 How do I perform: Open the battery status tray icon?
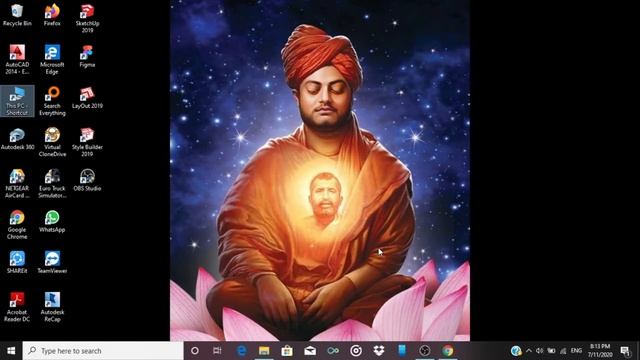click(551, 351)
